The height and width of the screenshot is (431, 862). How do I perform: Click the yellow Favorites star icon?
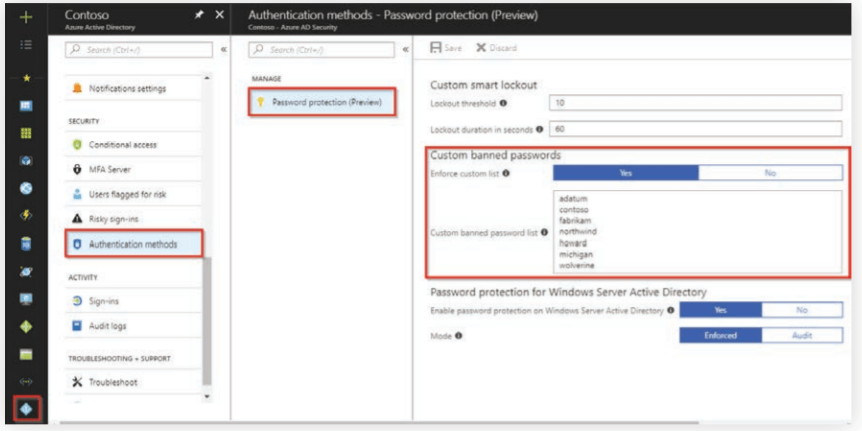pyautogui.click(x=26, y=79)
